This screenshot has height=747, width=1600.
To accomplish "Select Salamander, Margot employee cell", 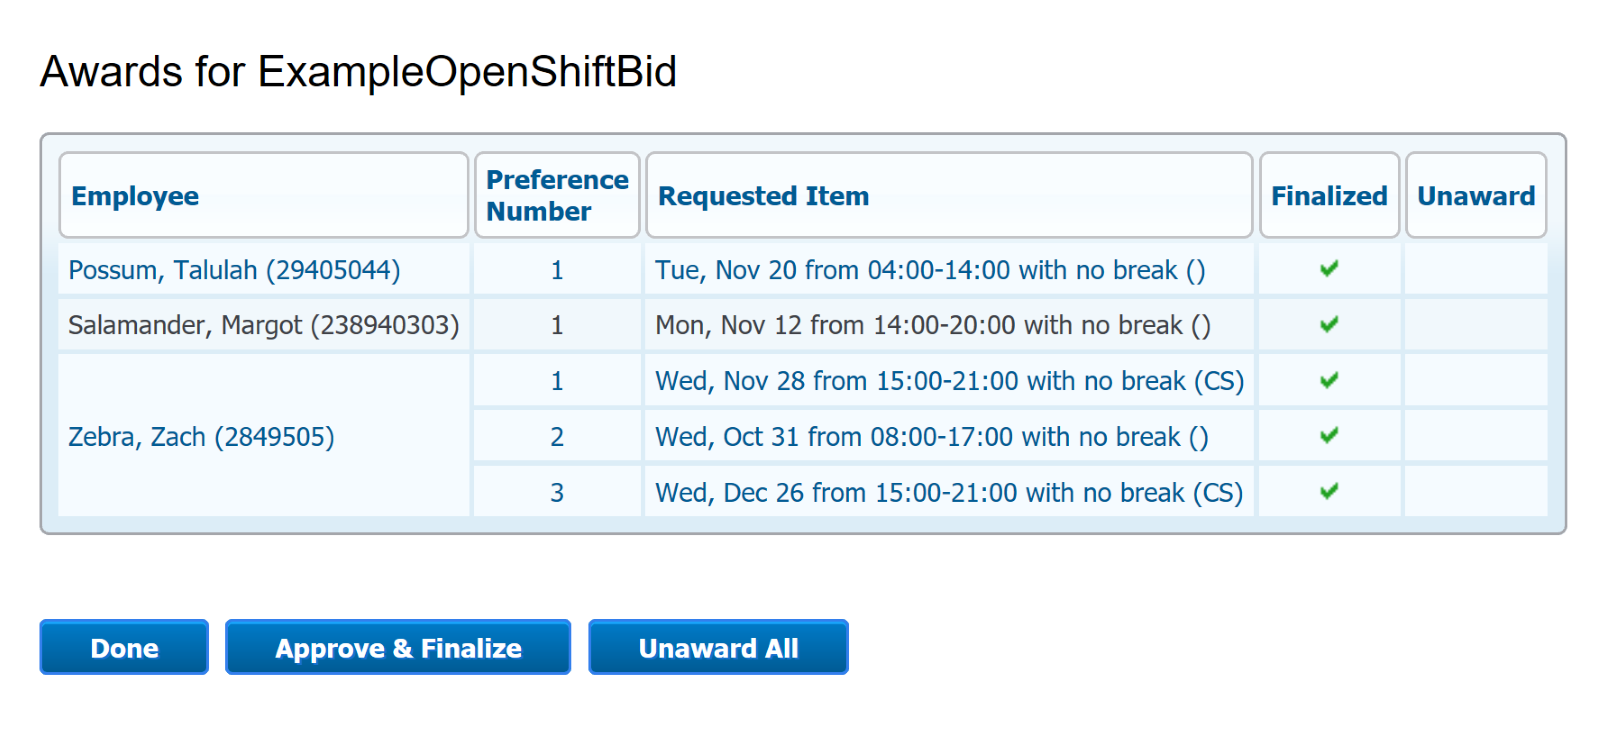I will [x=263, y=325].
